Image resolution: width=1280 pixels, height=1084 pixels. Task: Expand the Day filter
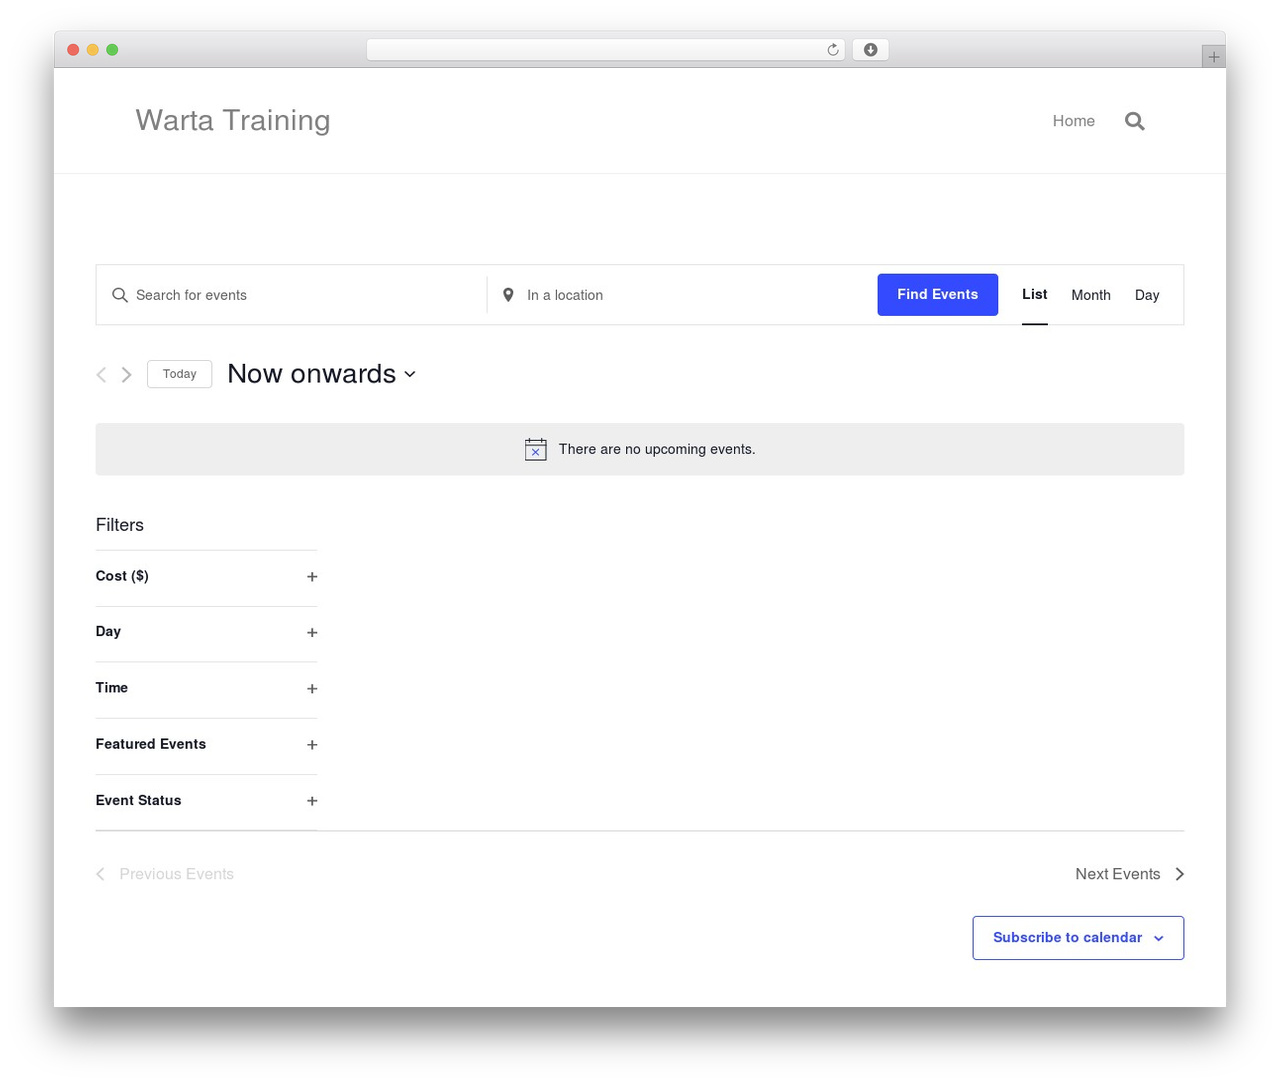pyautogui.click(x=206, y=632)
